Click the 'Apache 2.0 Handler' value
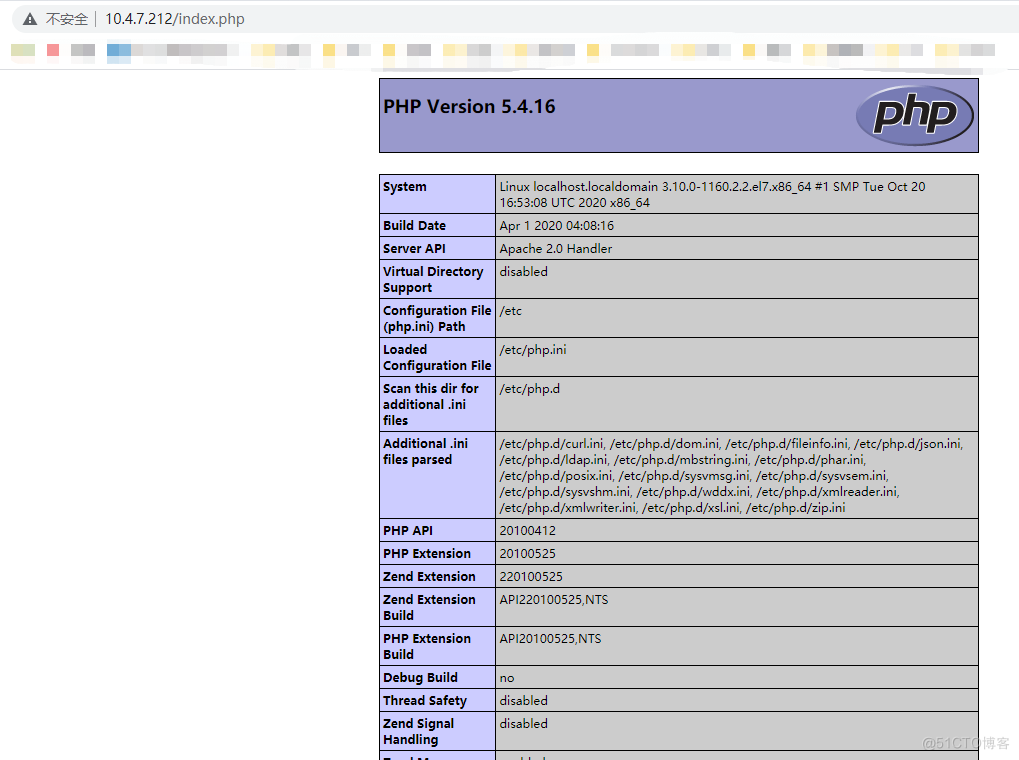1019x760 pixels. click(x=556, y=248)
